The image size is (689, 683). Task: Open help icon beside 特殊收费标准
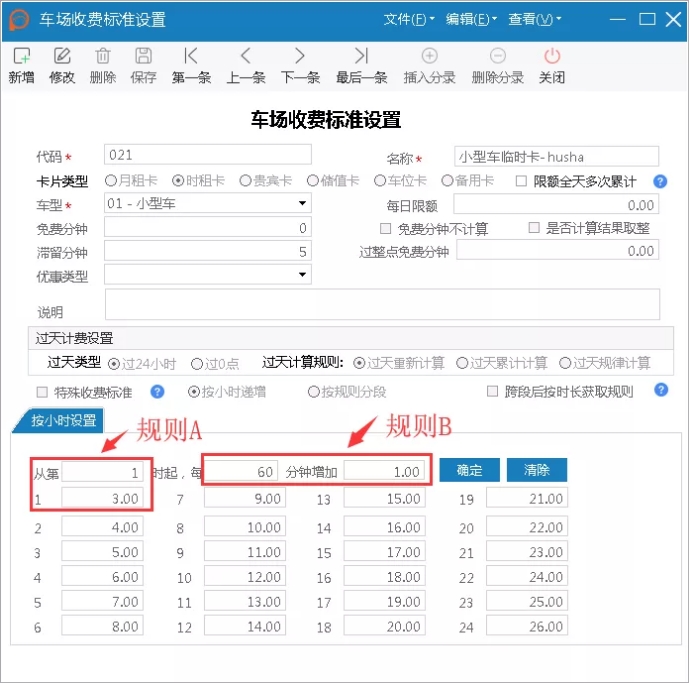point(157,392)
